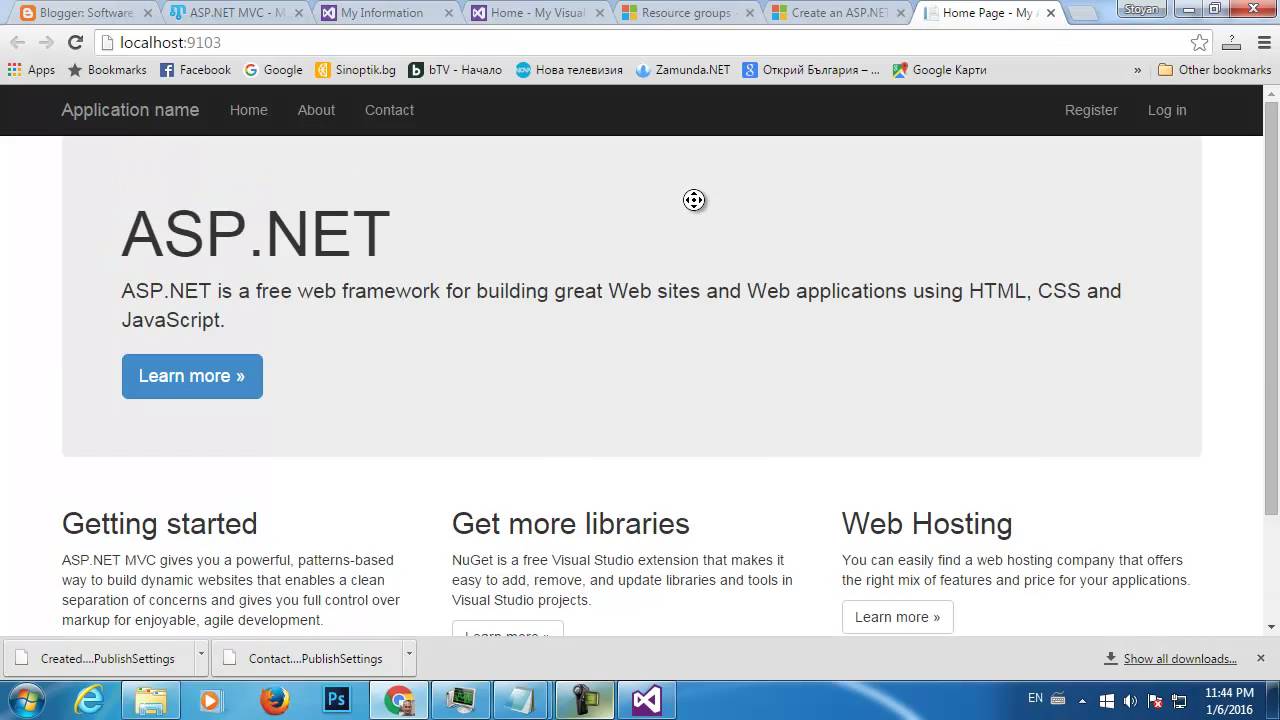Click the volume icon in system tray
The width and height of the screenshot is (1280, 720).
pos(1130,700)
